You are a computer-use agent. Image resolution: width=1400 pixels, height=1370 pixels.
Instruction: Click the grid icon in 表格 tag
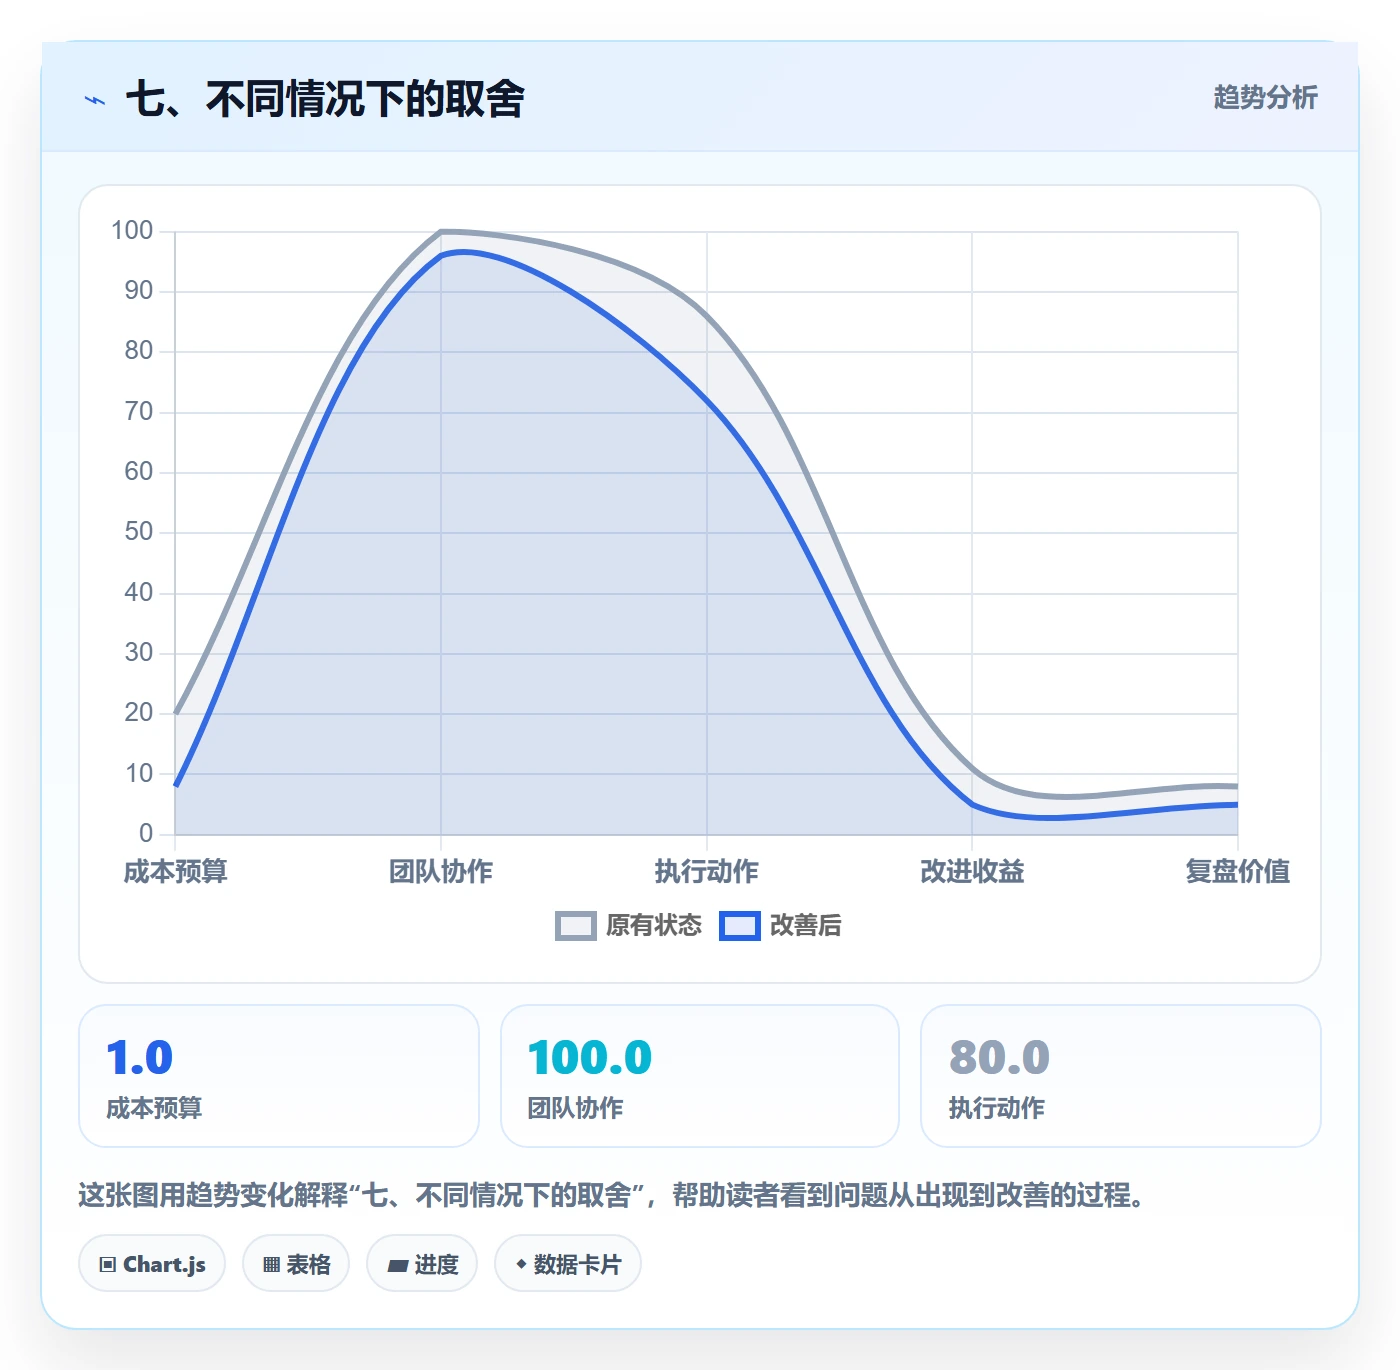[x=271, y=1265]
